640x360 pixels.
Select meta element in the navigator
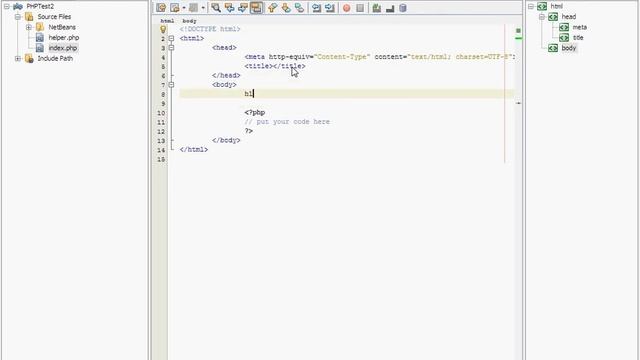pos(580,27)
